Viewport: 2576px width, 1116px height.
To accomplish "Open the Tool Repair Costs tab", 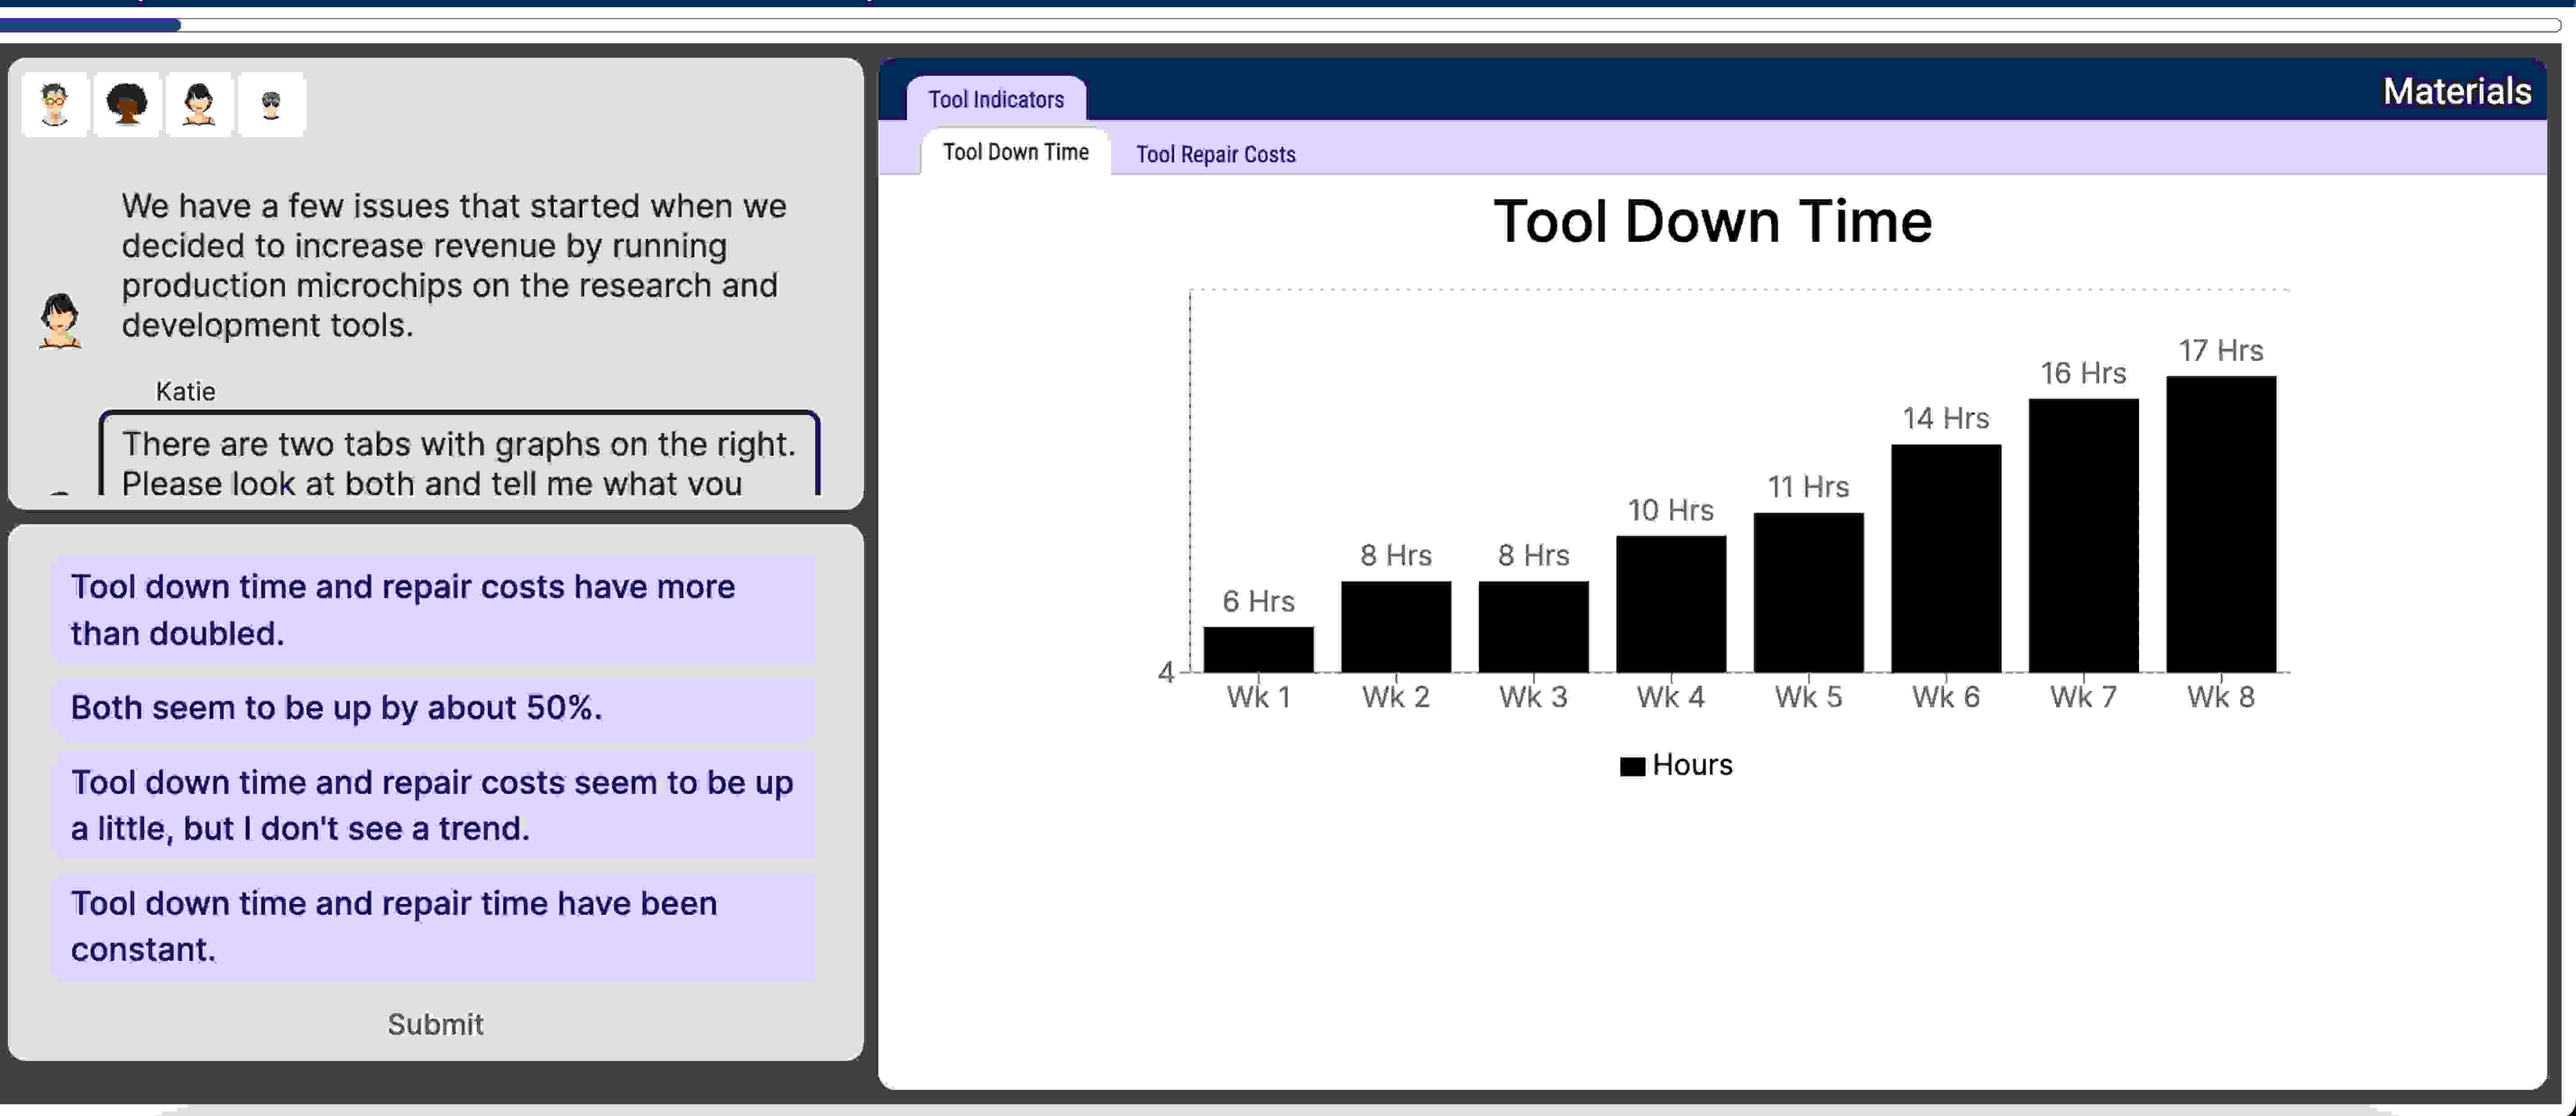I will 1215,154.
